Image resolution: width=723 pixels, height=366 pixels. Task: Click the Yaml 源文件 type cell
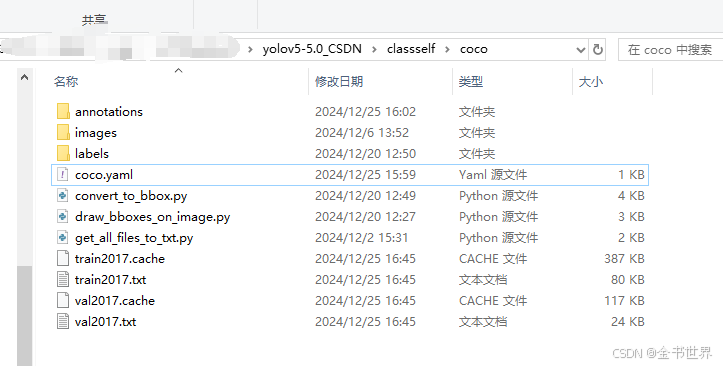[493, 175]
